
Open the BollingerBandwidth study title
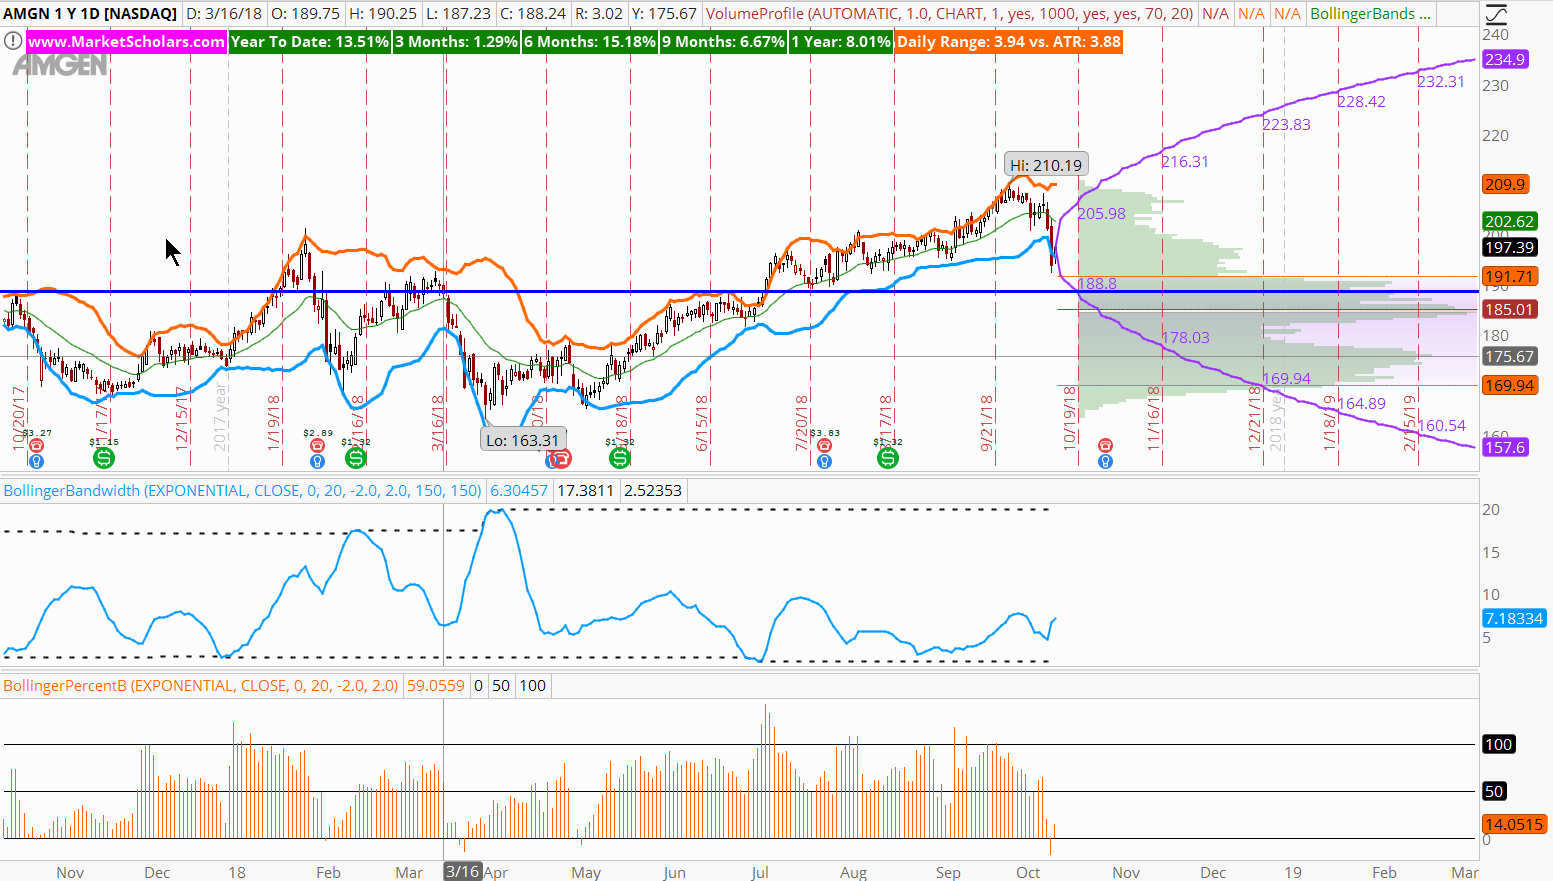point(243,491)
